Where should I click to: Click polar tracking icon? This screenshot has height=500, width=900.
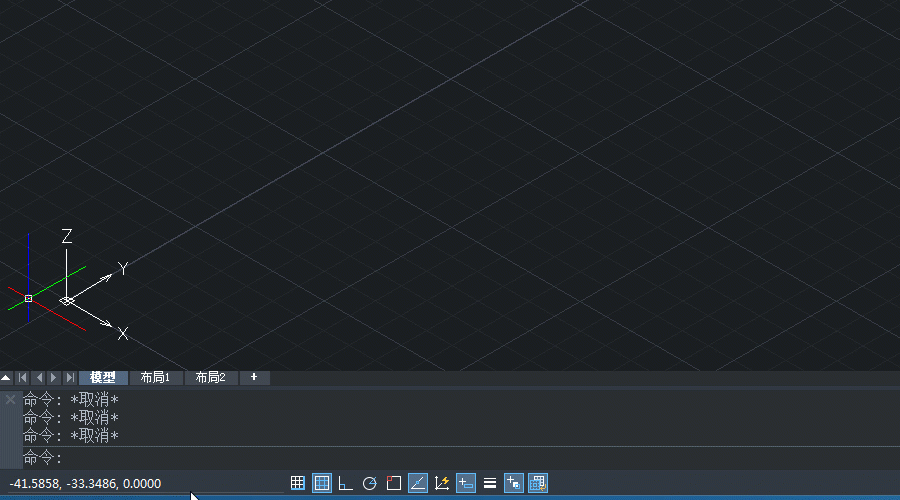[369, 483]
